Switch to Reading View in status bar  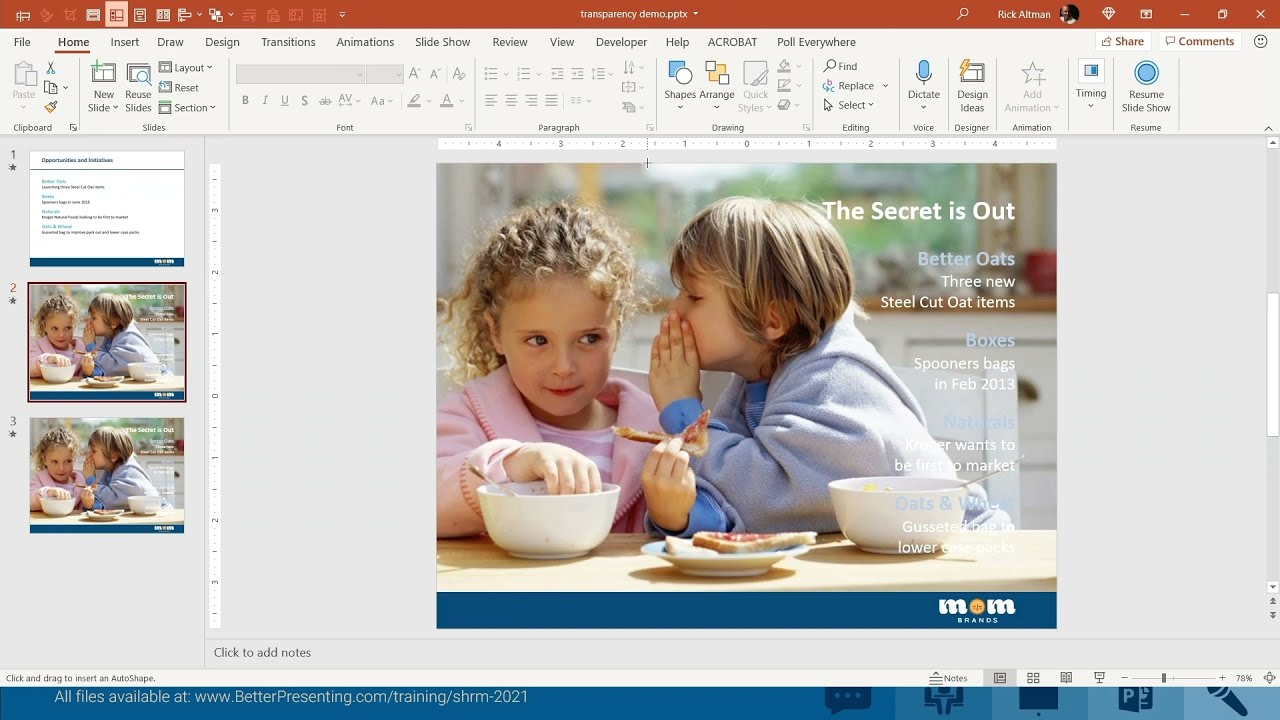point(1067,678)
